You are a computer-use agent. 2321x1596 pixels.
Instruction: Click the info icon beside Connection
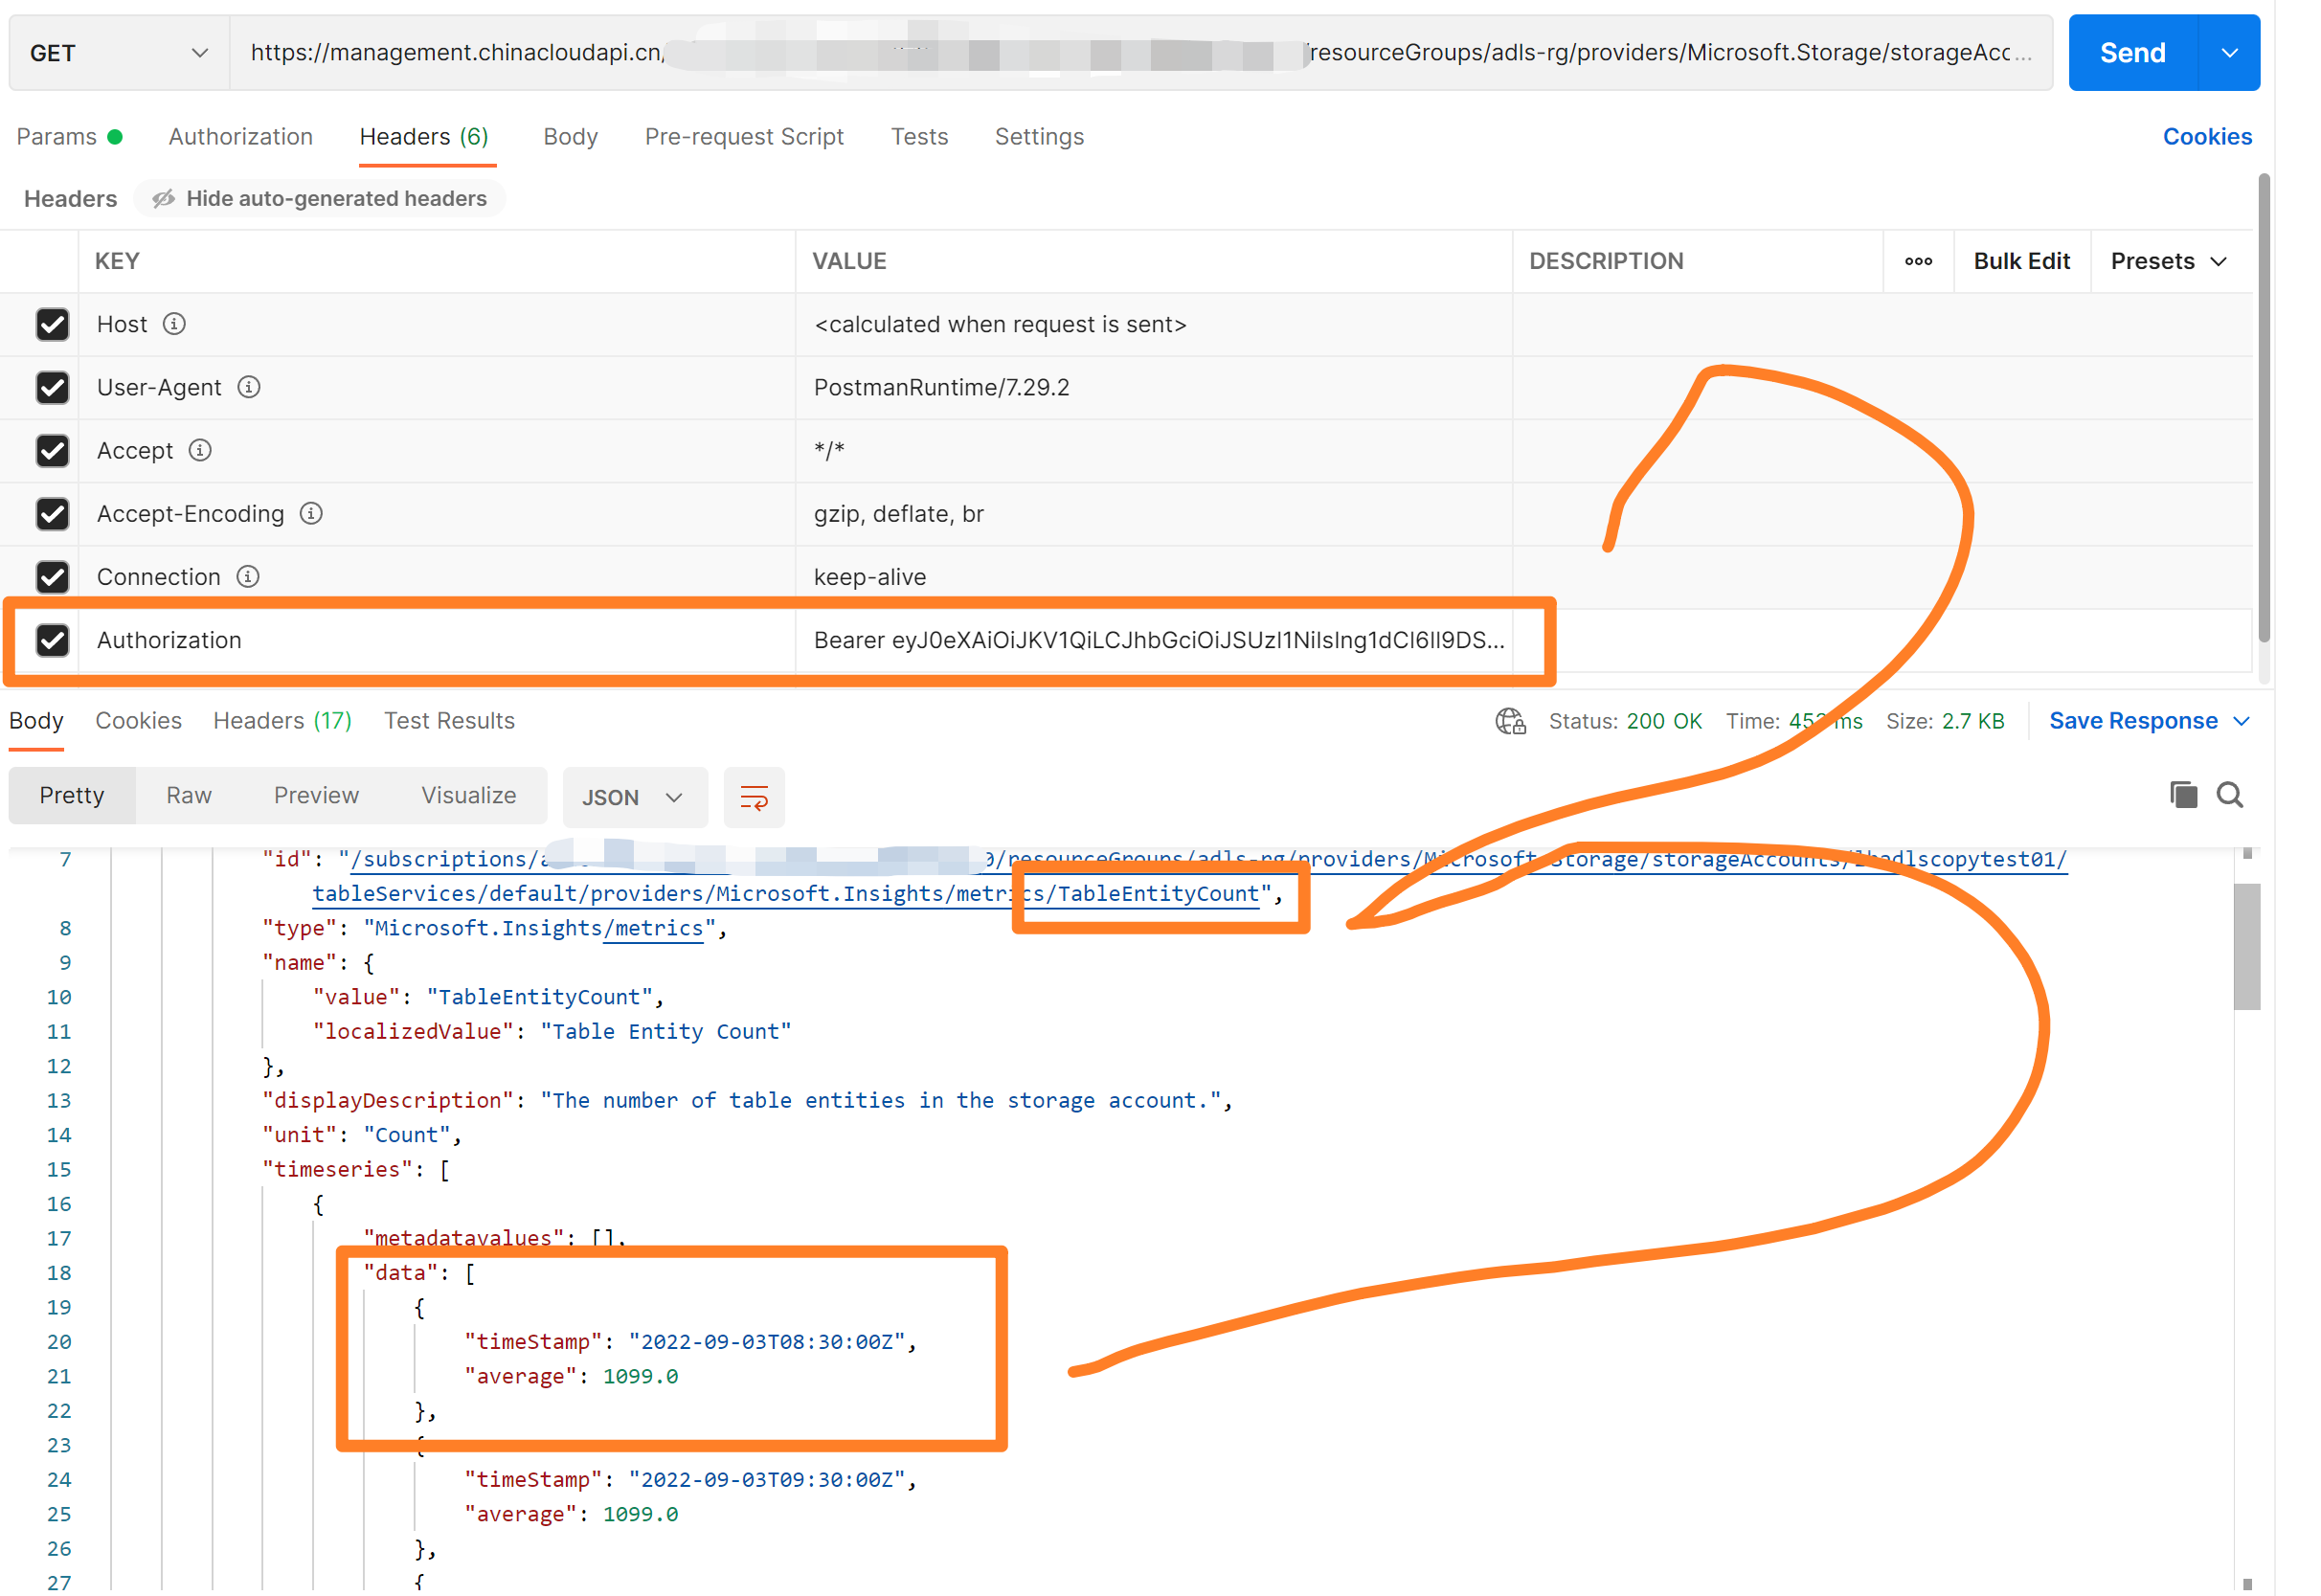pyautogui.click(x=248, y=577)
